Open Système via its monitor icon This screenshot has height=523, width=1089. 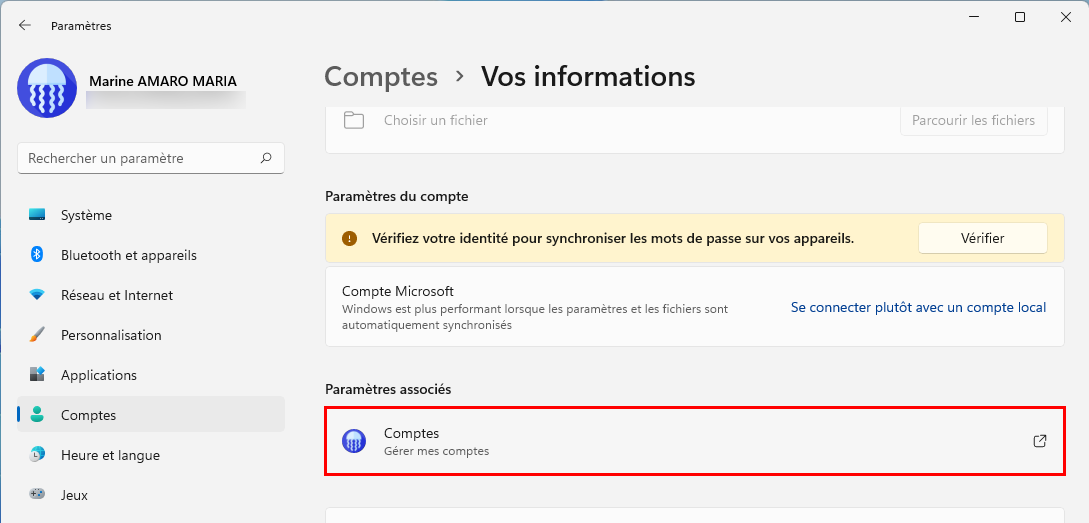point(37,215)
